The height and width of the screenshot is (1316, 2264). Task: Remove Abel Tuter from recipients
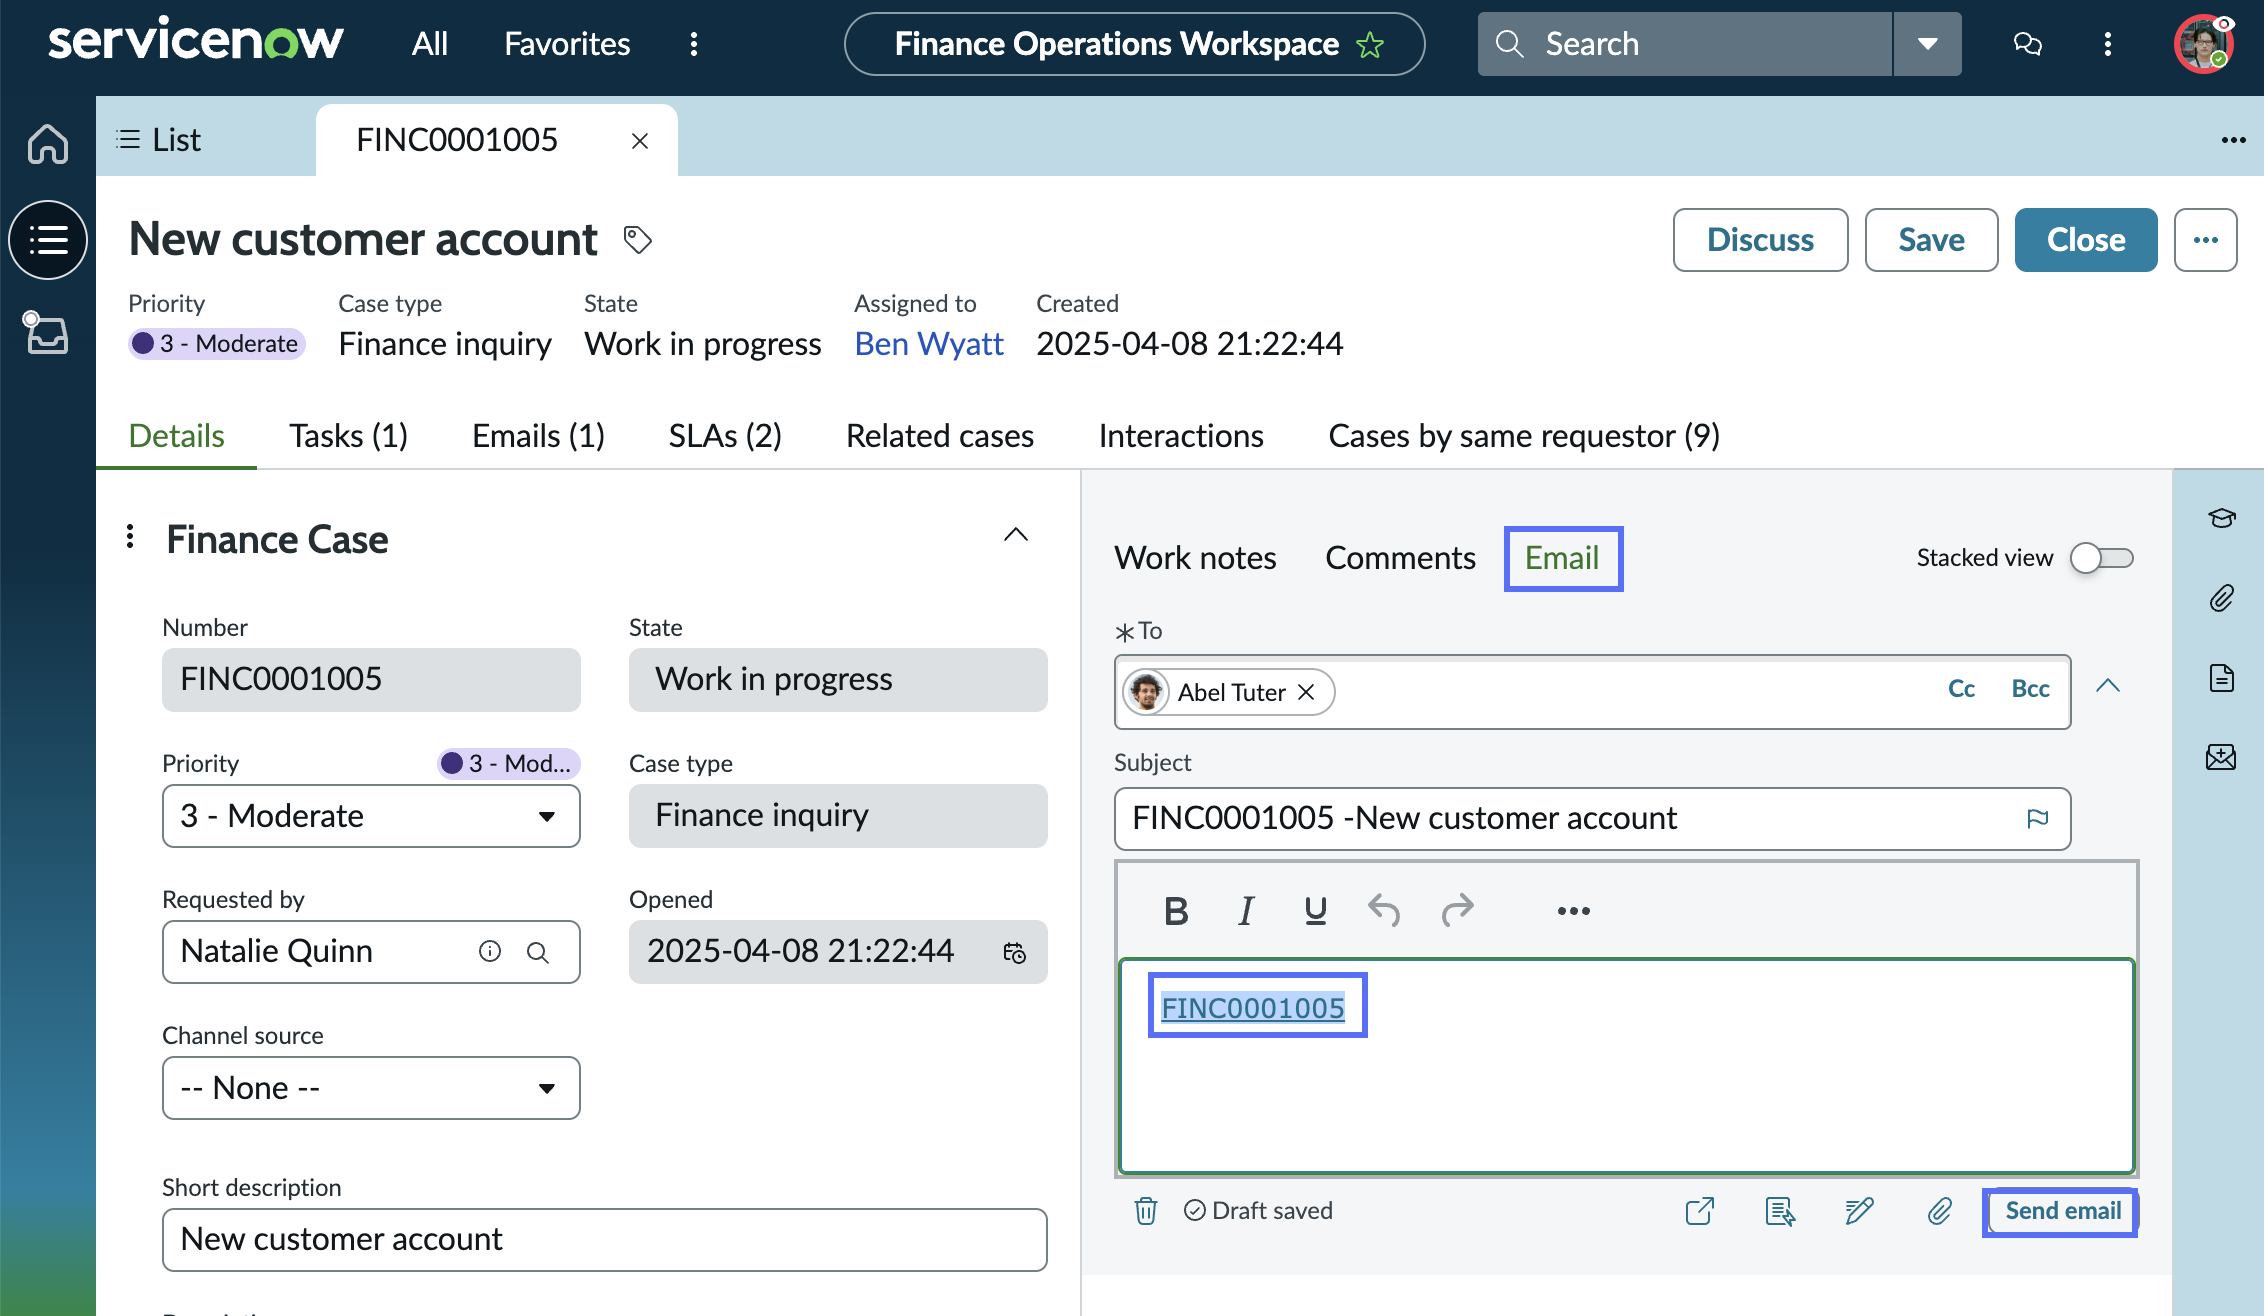[x=1306, y=692]
